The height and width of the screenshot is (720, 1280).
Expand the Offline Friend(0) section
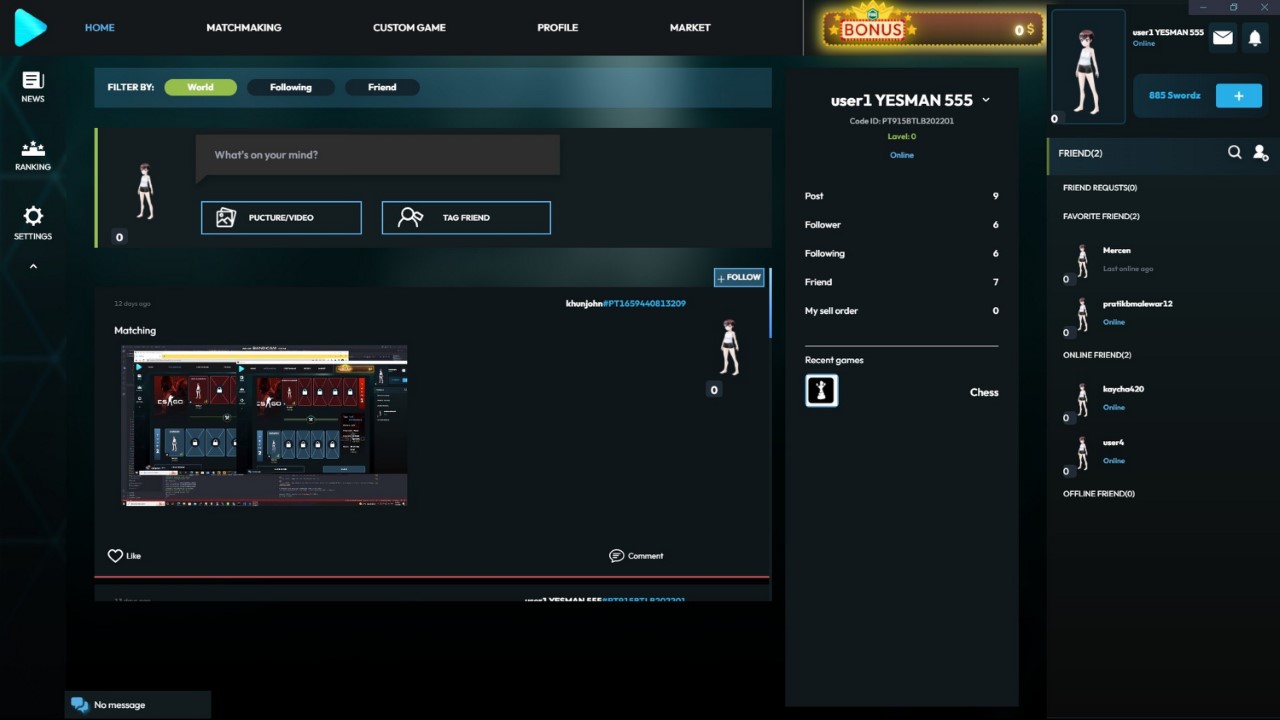pos(1099,494)
